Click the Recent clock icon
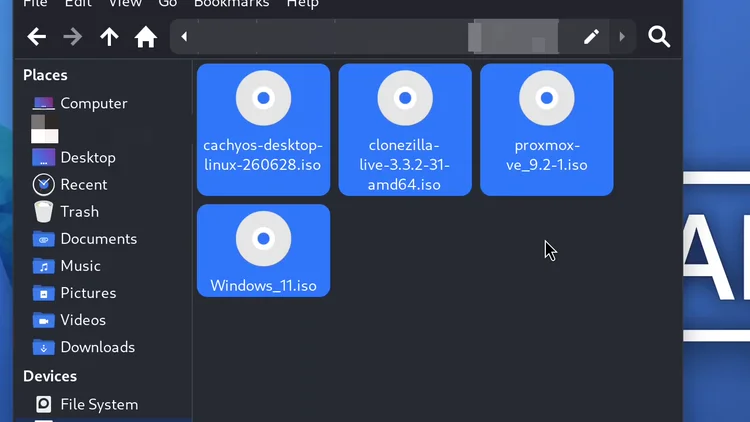 coord(44,185)
